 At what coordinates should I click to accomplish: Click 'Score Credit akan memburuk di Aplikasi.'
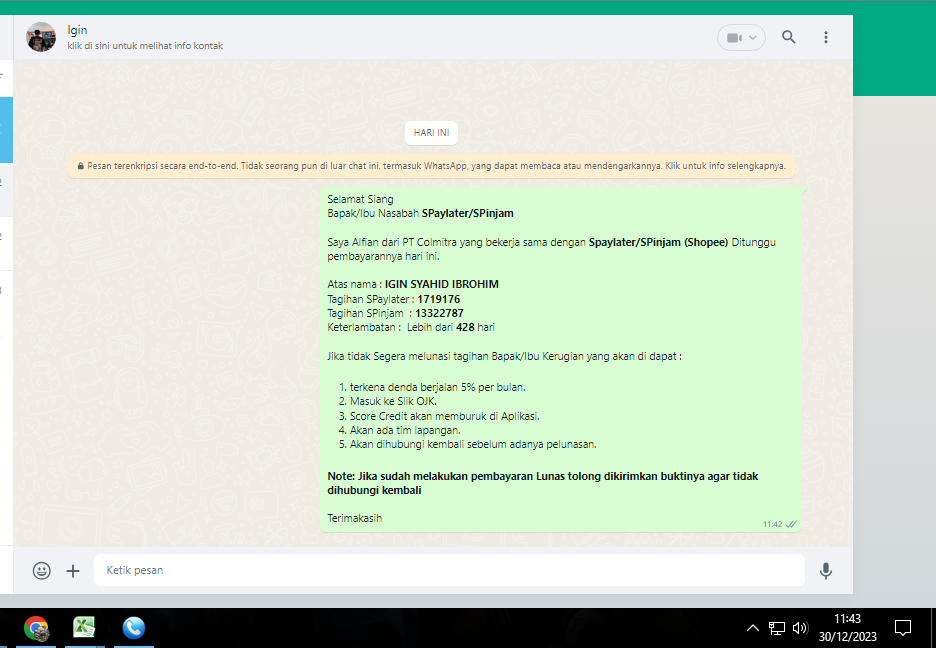point(444,416)
